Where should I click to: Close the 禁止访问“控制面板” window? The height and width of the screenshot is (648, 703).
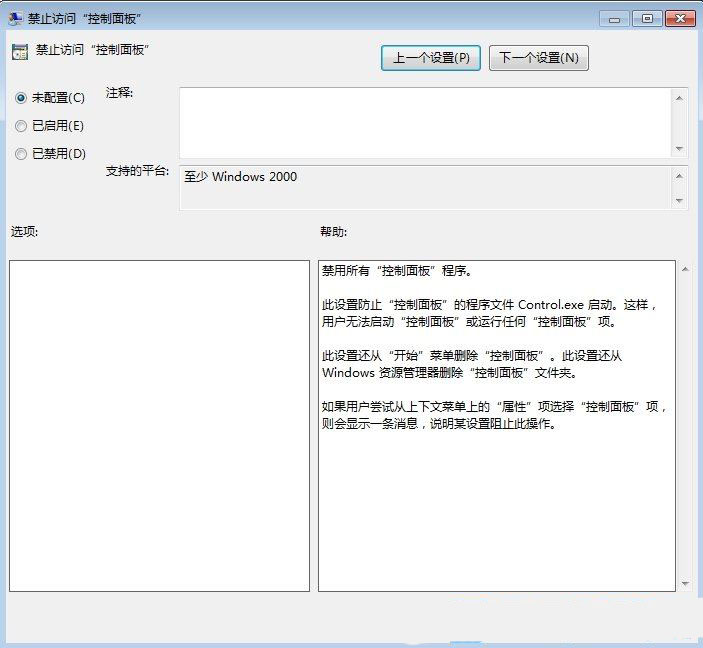(680, 19)
